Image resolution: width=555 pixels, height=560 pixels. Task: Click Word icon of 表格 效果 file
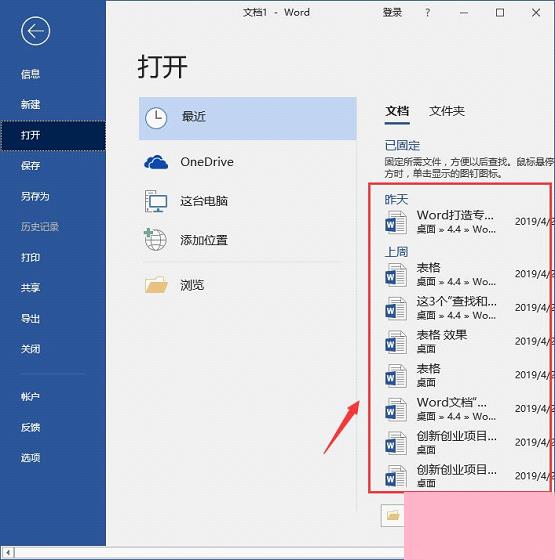[x=396, y=342]
